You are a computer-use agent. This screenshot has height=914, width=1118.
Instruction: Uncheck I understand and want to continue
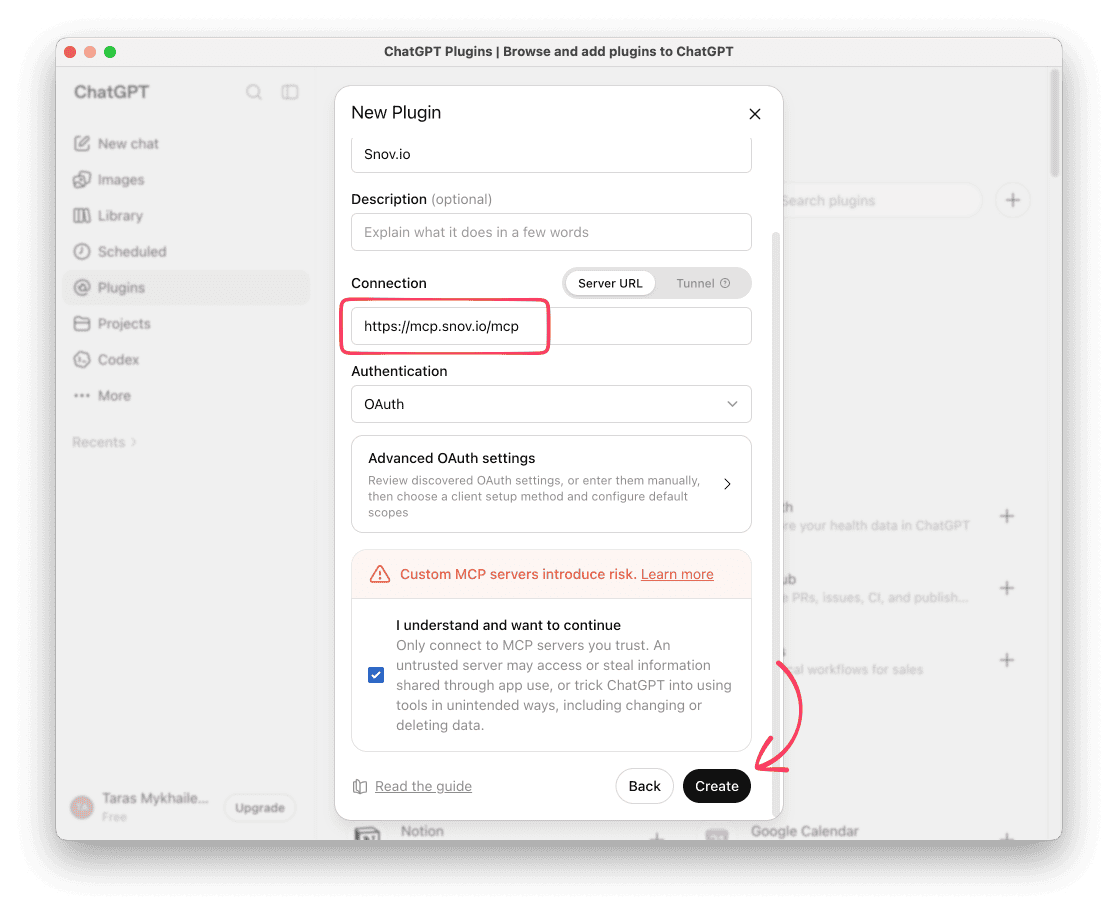click(x=376, y=674)
